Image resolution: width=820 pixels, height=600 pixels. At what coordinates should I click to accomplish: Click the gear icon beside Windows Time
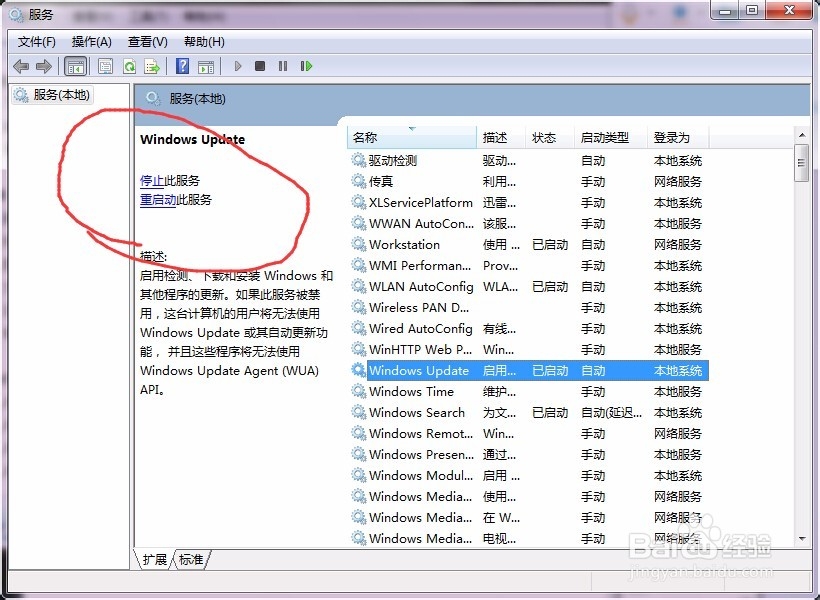tap(358, 391)
